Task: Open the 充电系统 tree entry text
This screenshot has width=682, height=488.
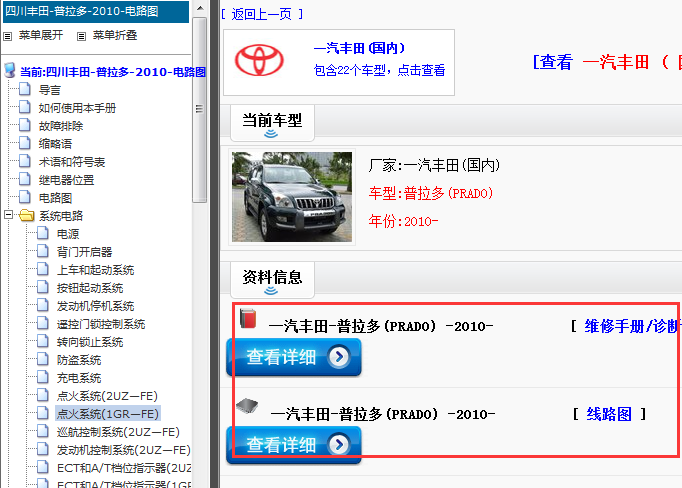Action: point(79,378)
